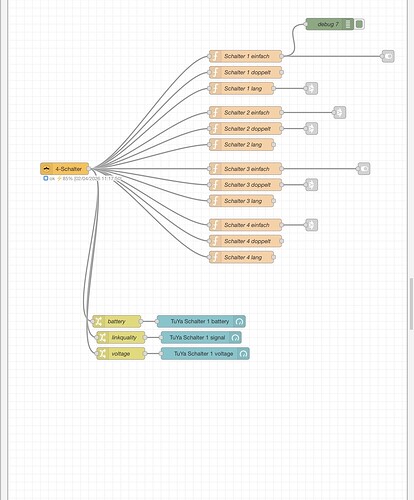Select the 4-Schalter input node icon
Image resolution: width=414 pixels, height=500 pixels.
[46, 169]
